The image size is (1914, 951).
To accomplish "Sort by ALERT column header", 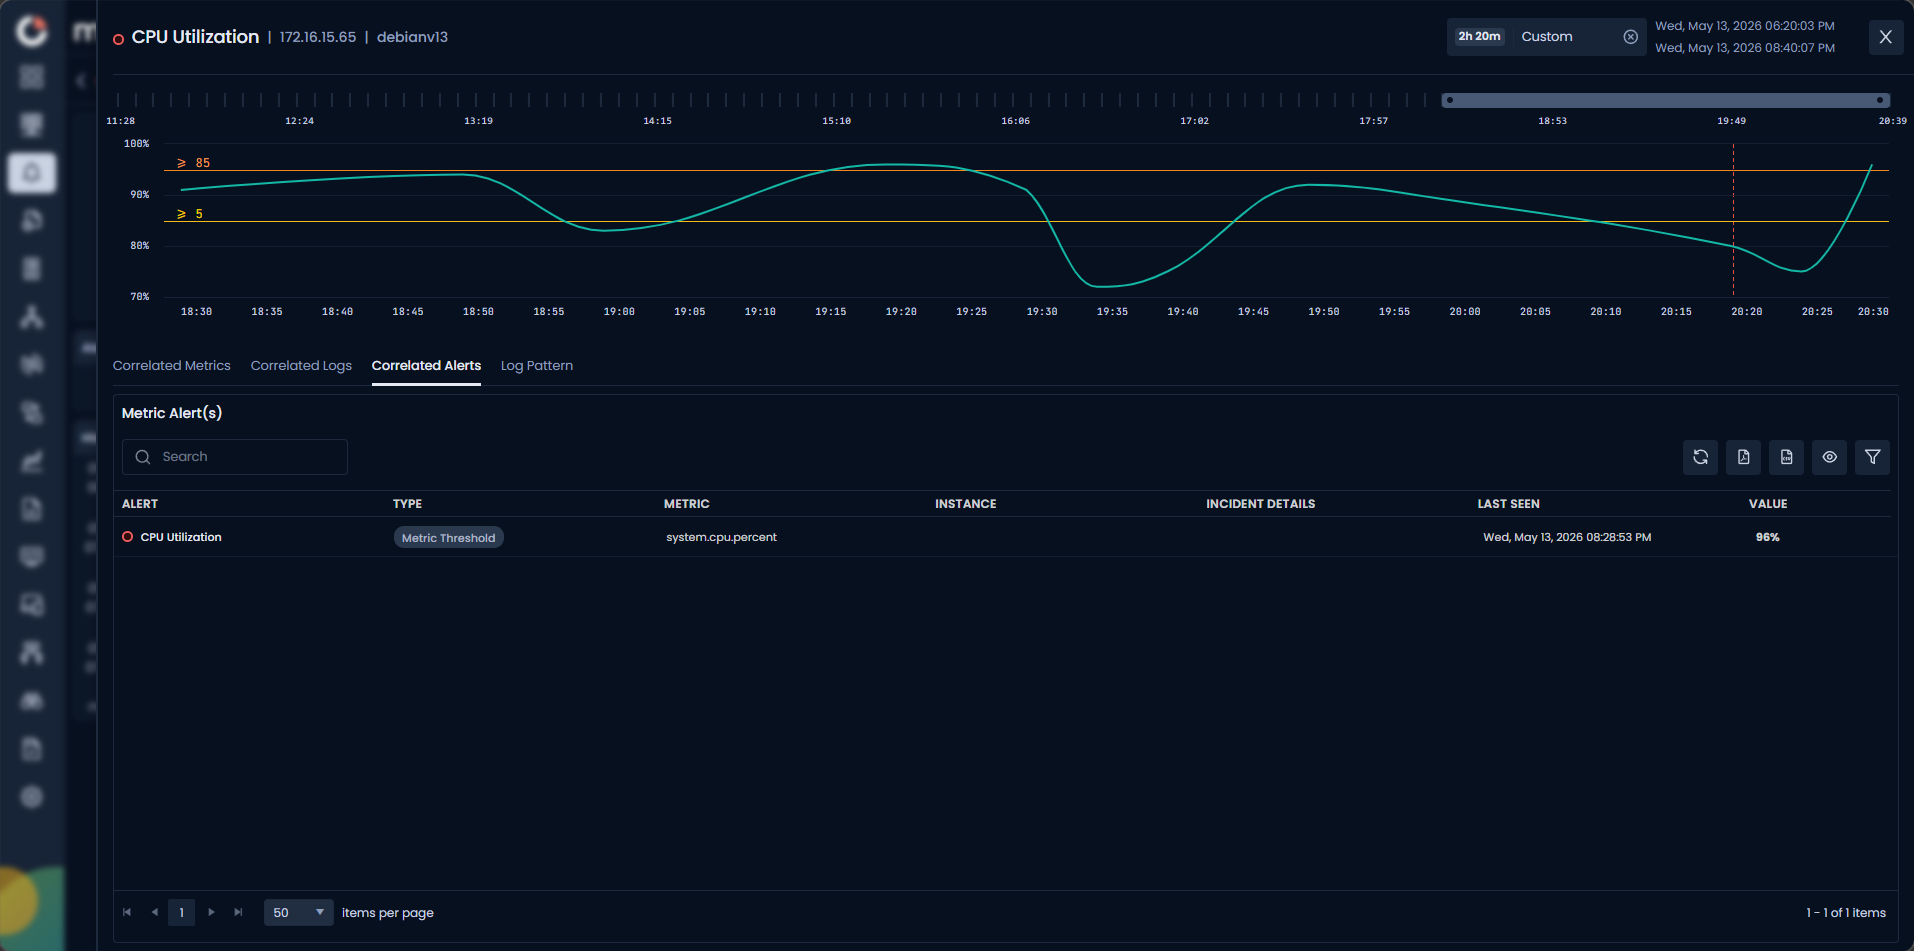I will pos(140,504).
